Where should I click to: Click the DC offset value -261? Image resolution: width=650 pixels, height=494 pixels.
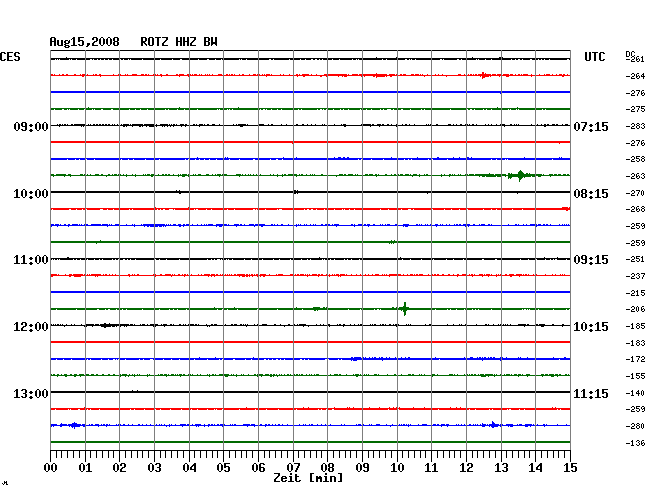[x=635, y=59]
